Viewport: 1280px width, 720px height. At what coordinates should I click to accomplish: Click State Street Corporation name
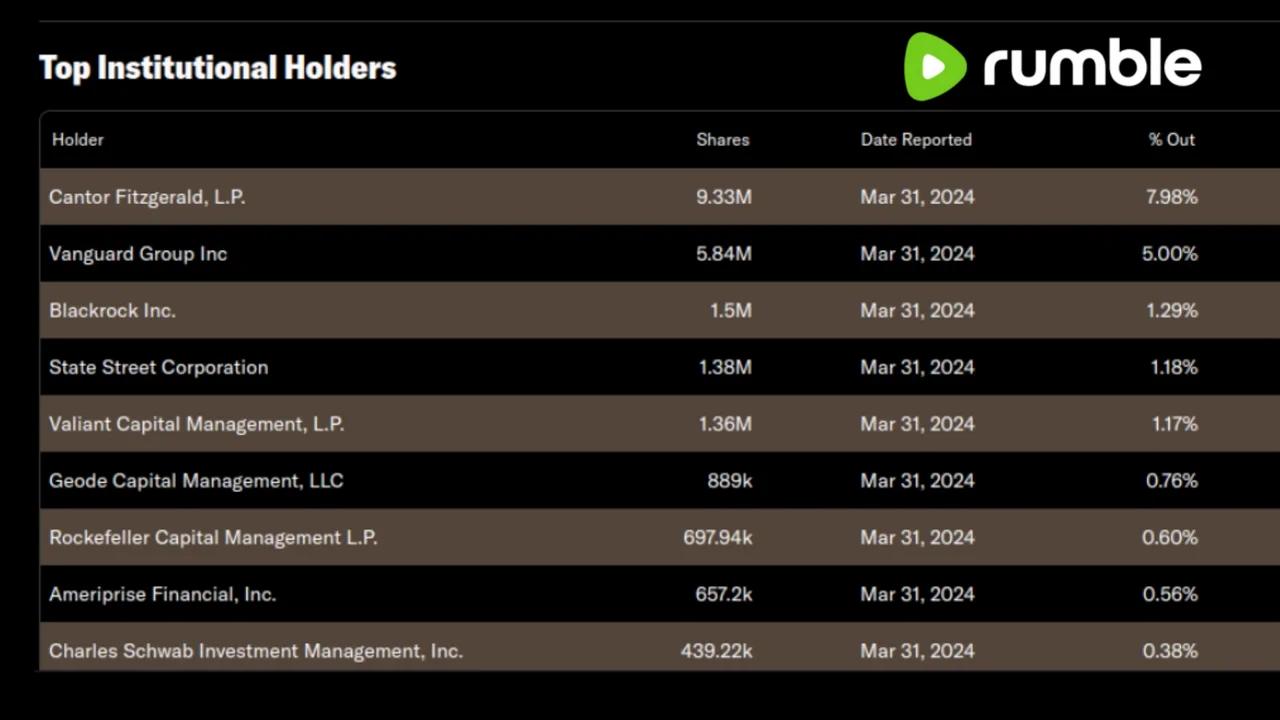[x=158, y=367]
